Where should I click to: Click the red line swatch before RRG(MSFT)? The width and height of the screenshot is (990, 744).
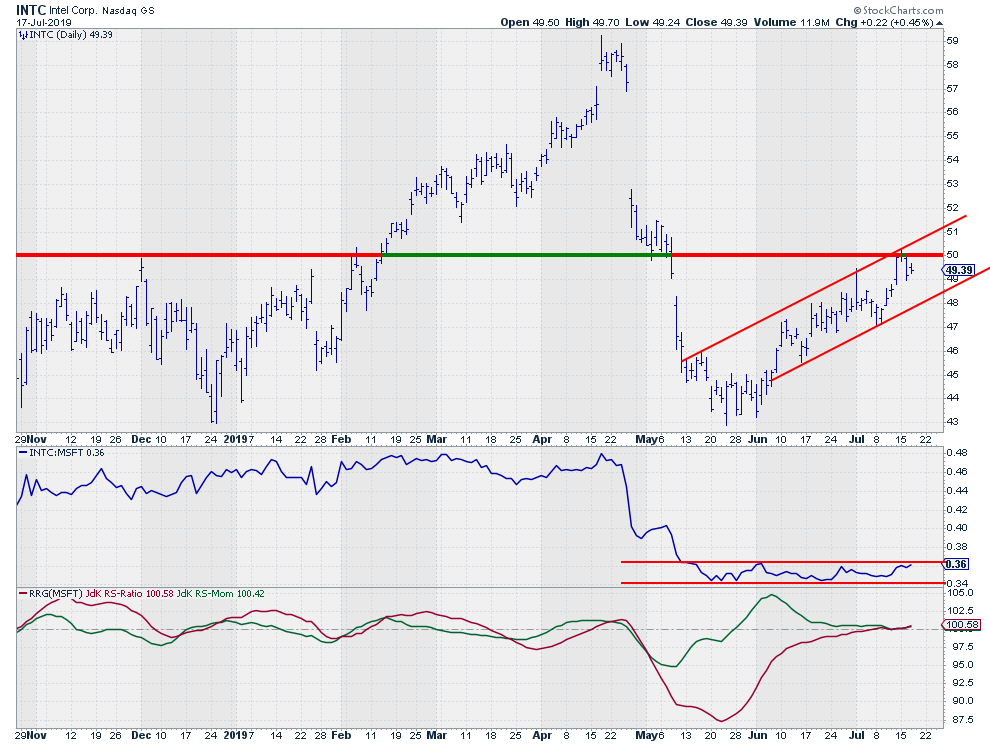[23, 594]
